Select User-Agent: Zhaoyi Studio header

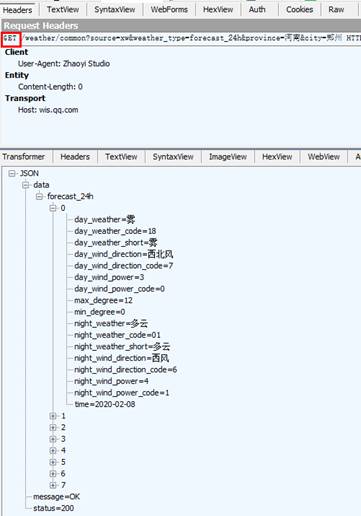click(64, 64)
